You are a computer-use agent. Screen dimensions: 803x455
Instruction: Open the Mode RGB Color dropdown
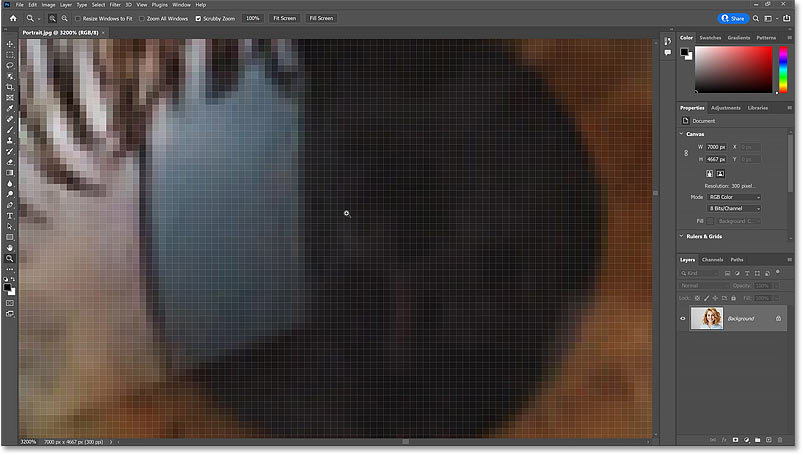coord(734,197)
